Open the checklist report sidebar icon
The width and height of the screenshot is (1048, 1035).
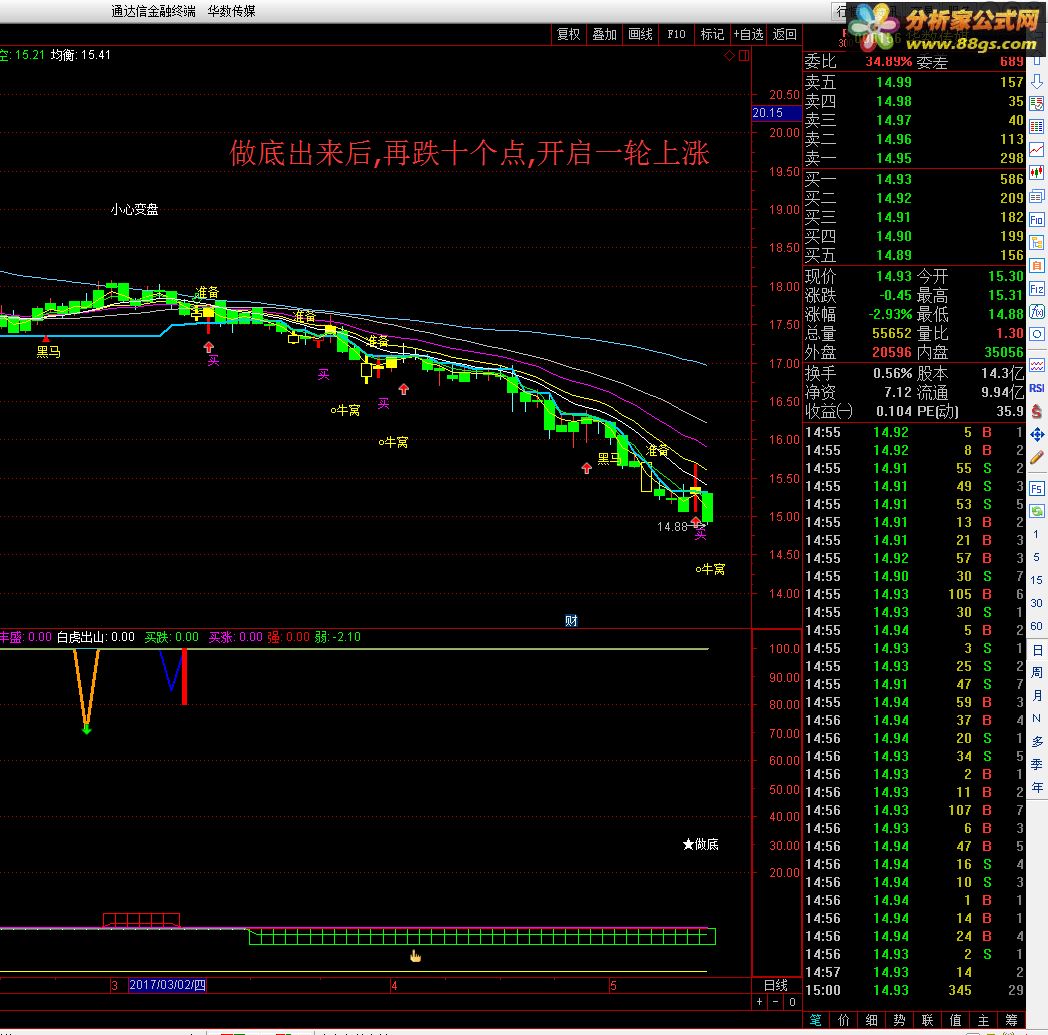coord(1037,104)
